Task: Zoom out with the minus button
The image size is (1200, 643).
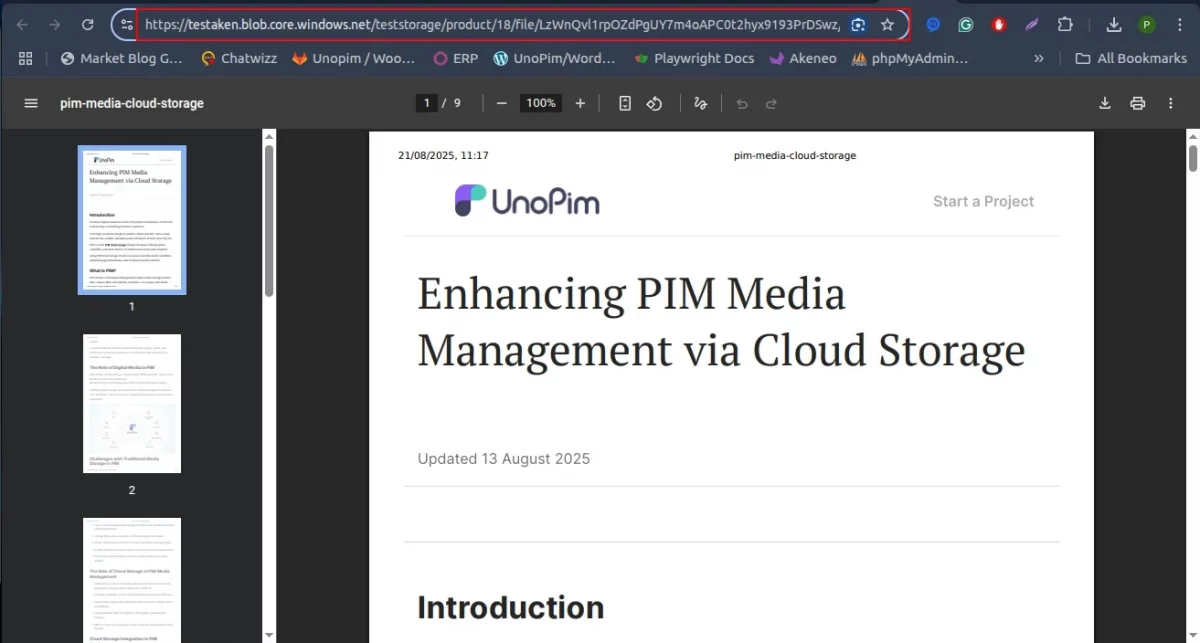Action: (x=502, y=103)
